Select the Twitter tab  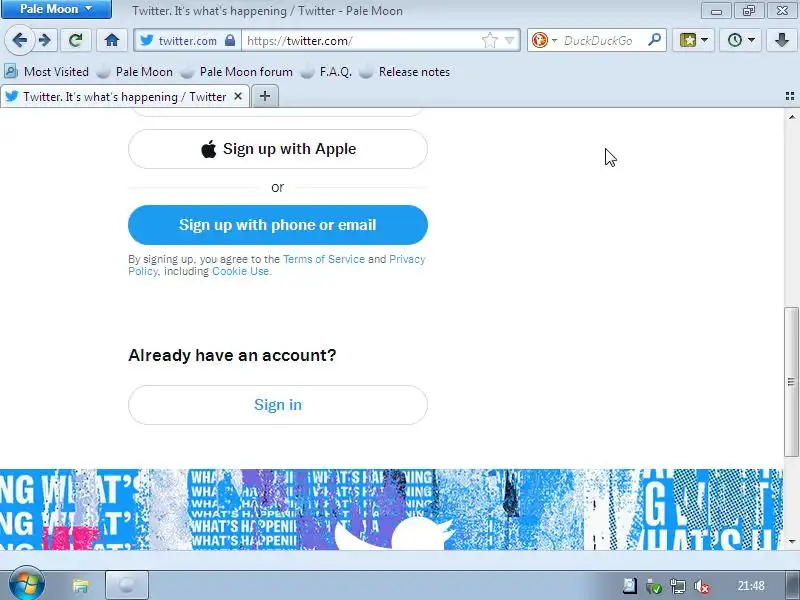[x=124, y=96]
